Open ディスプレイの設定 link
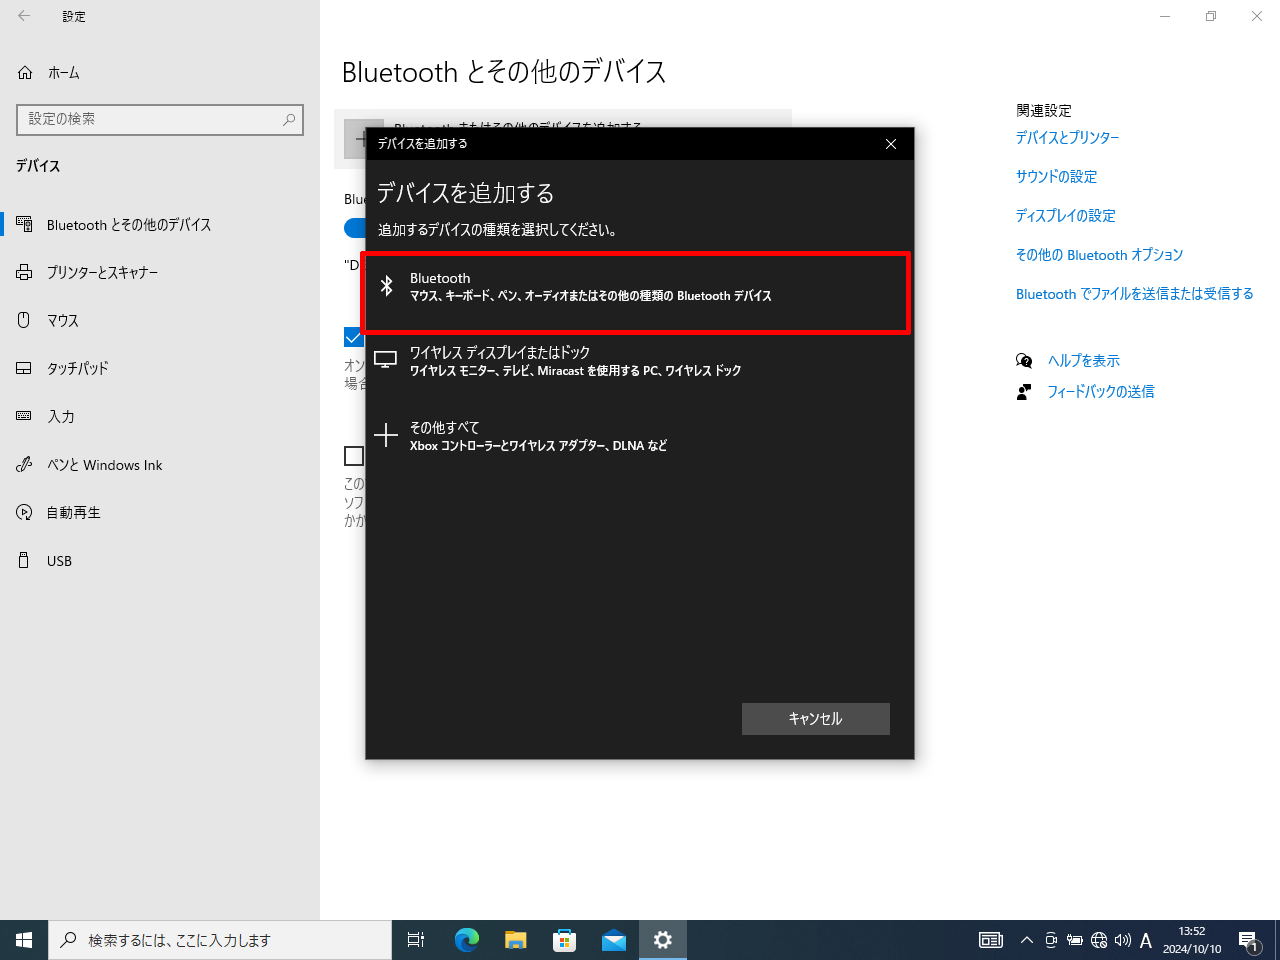 [x=1065, y=216]
